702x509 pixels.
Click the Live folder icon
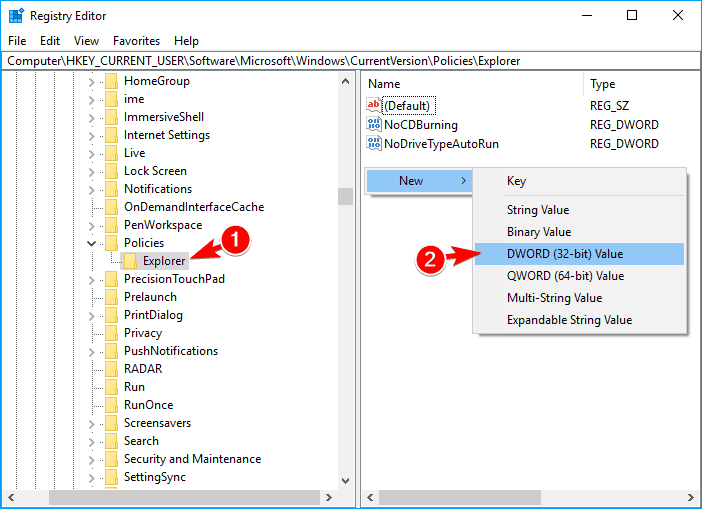pos(111,153)
